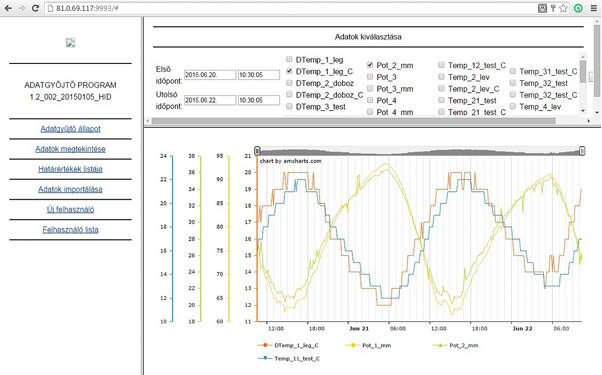Click the first date input field
Image resolution: width=602 pixels, height=375 pixels.
[210, 75]
